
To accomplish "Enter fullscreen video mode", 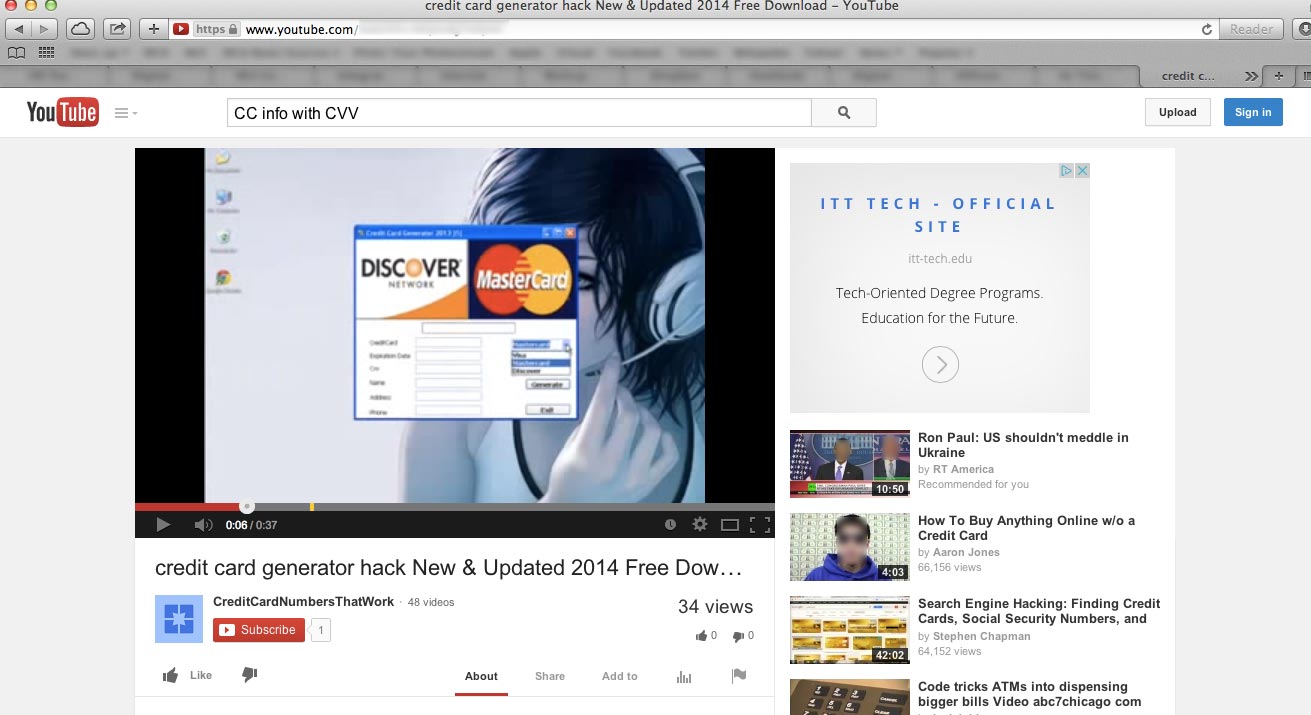I will click(x=760, y=525).
